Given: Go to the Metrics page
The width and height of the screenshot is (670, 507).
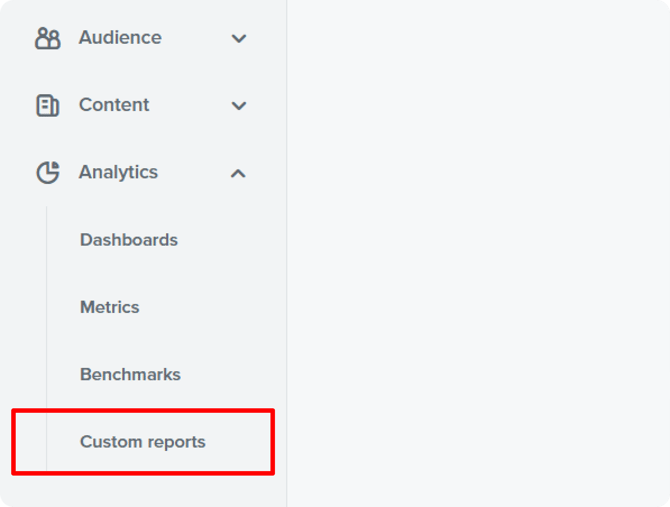Looking at the screenshot, I should click(110, 307).
